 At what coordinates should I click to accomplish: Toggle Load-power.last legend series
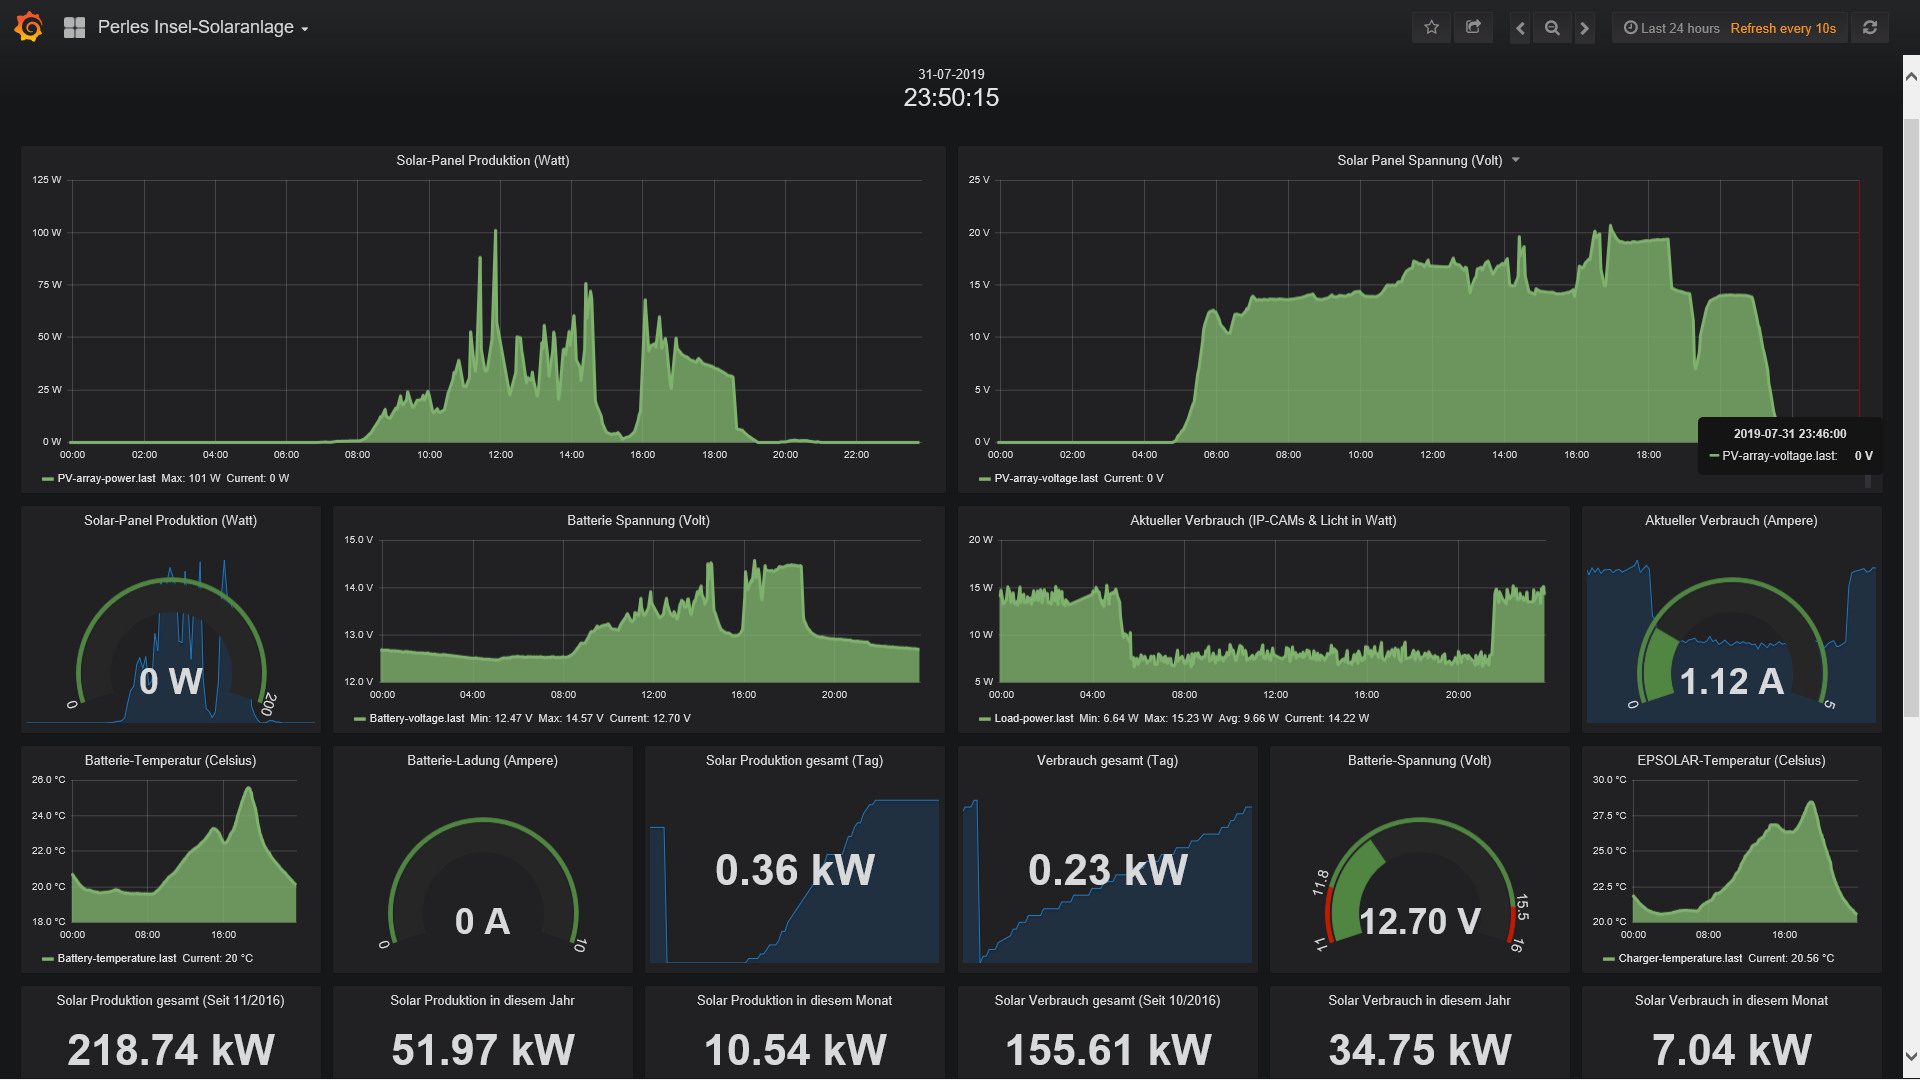(x=1033, y=719)
